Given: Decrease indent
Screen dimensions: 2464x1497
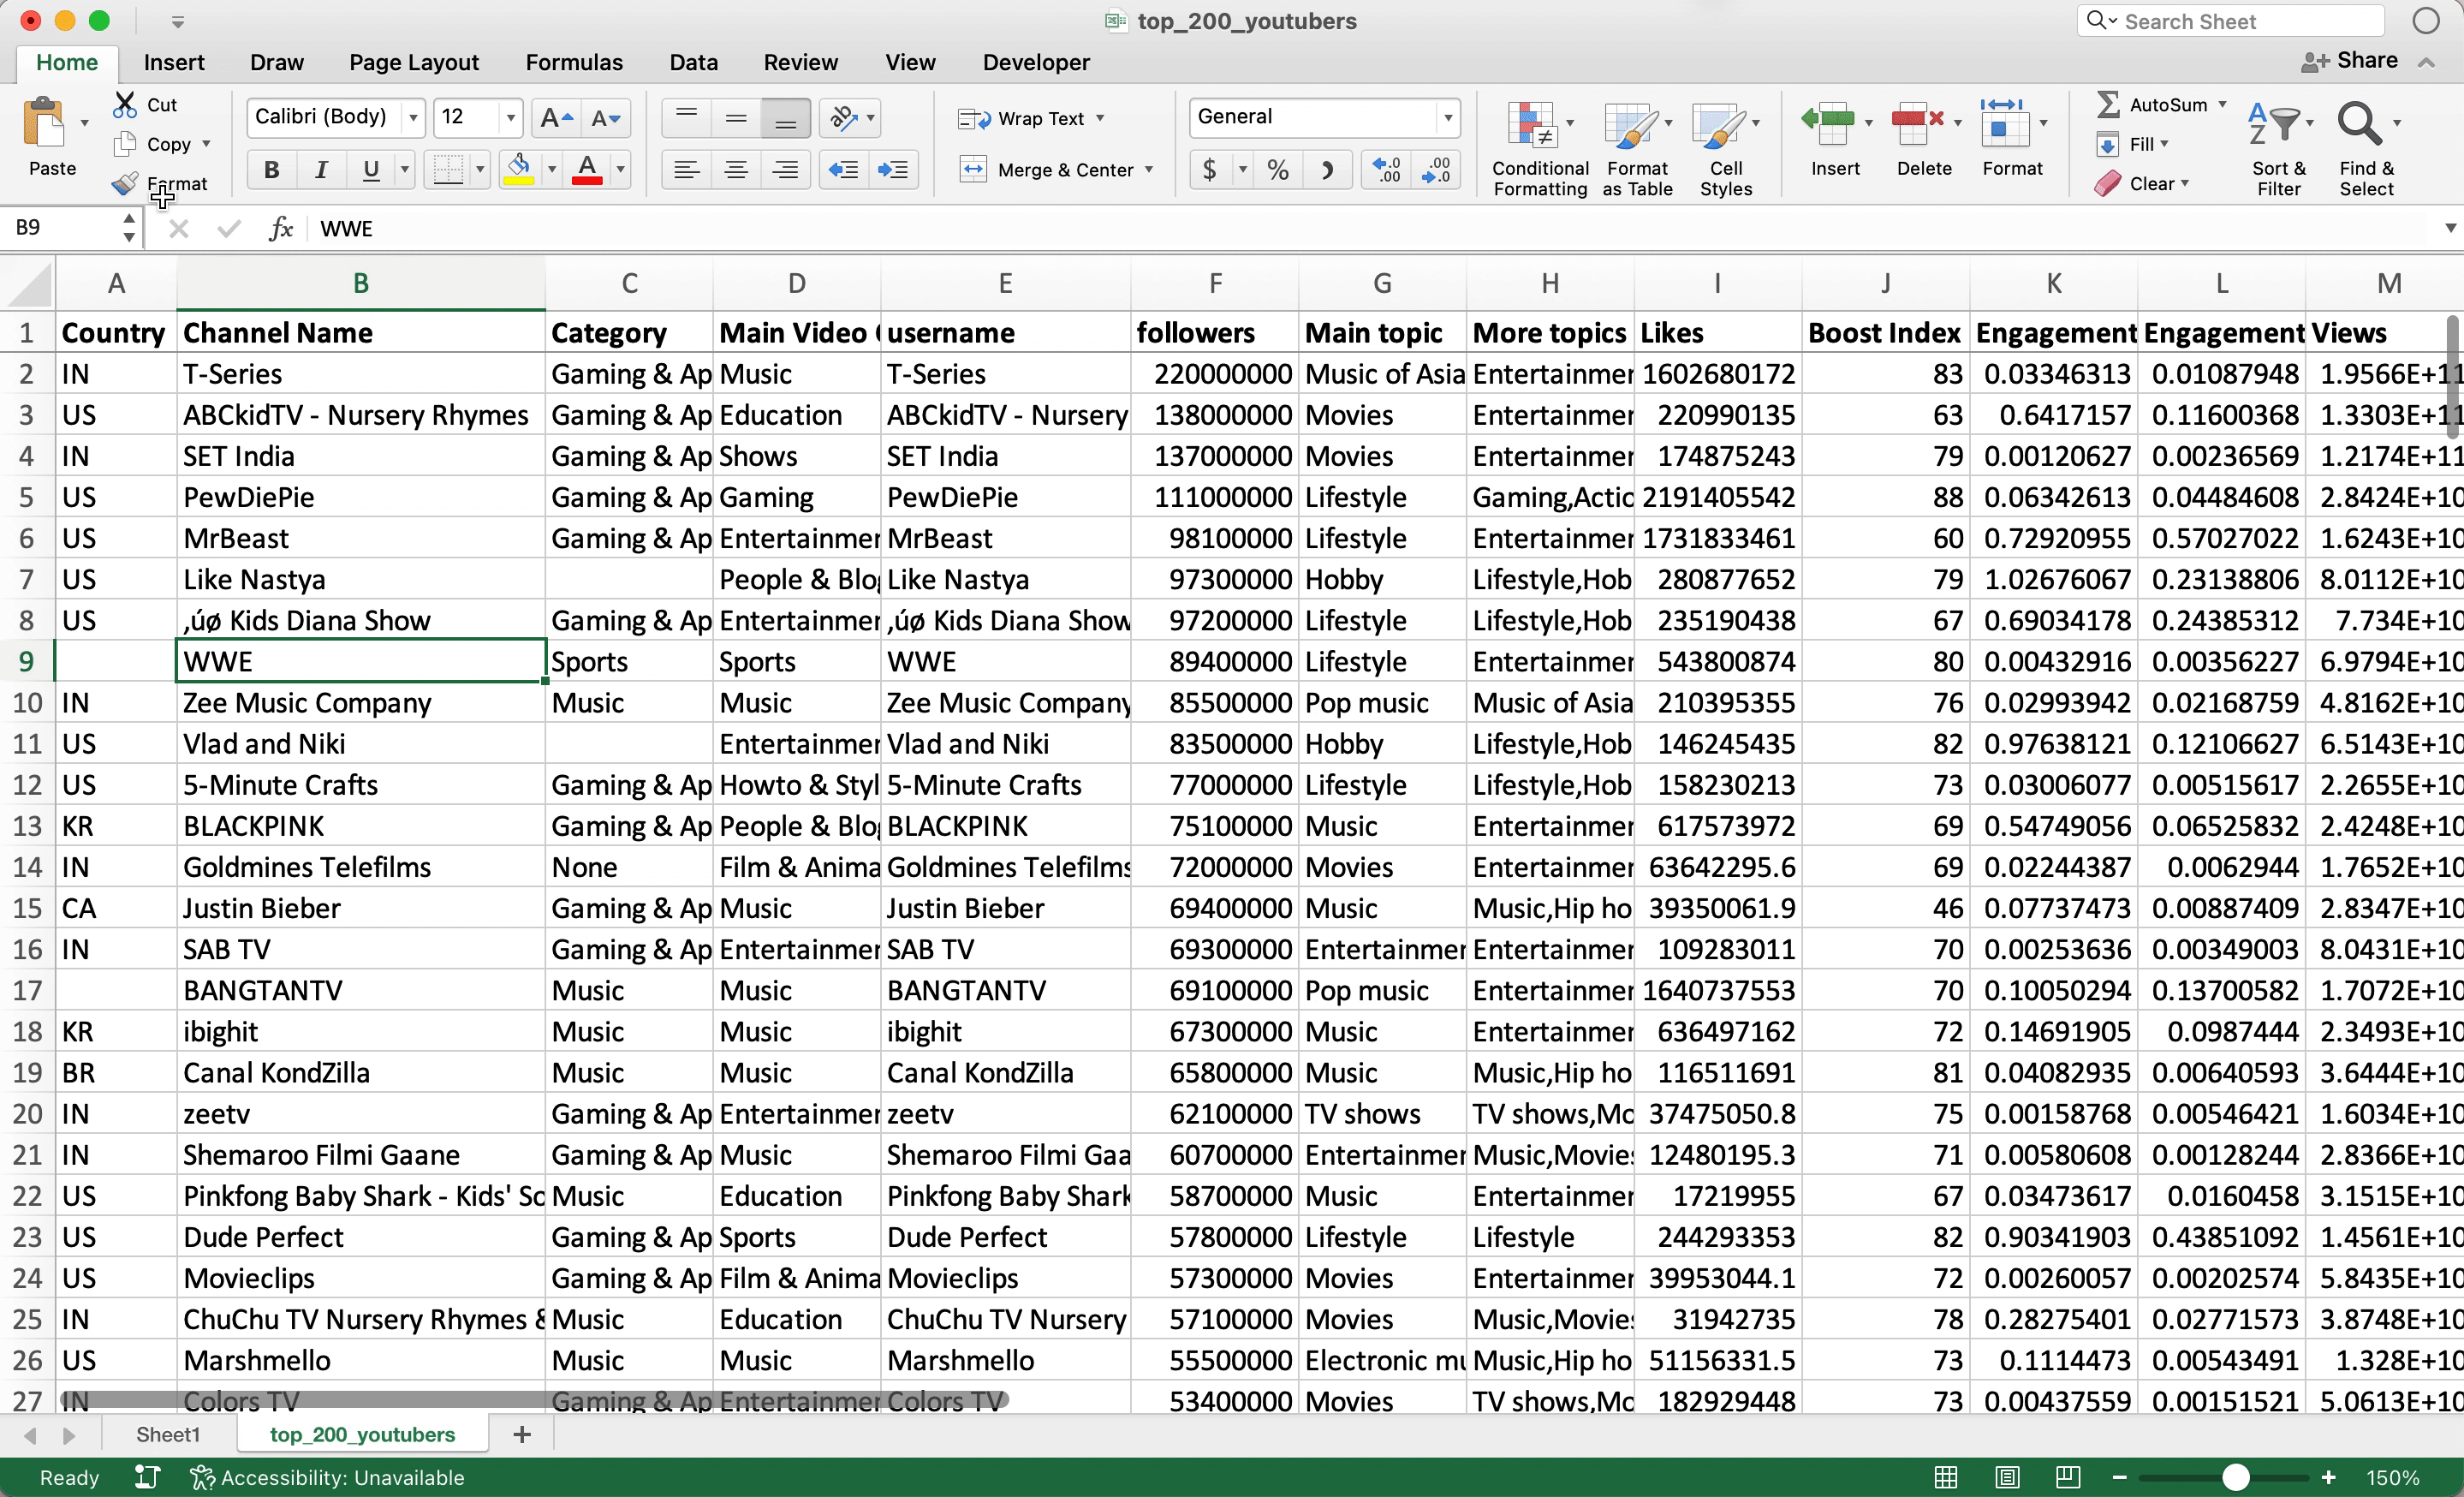Looking at the screenshot, I should coord(843,170).
